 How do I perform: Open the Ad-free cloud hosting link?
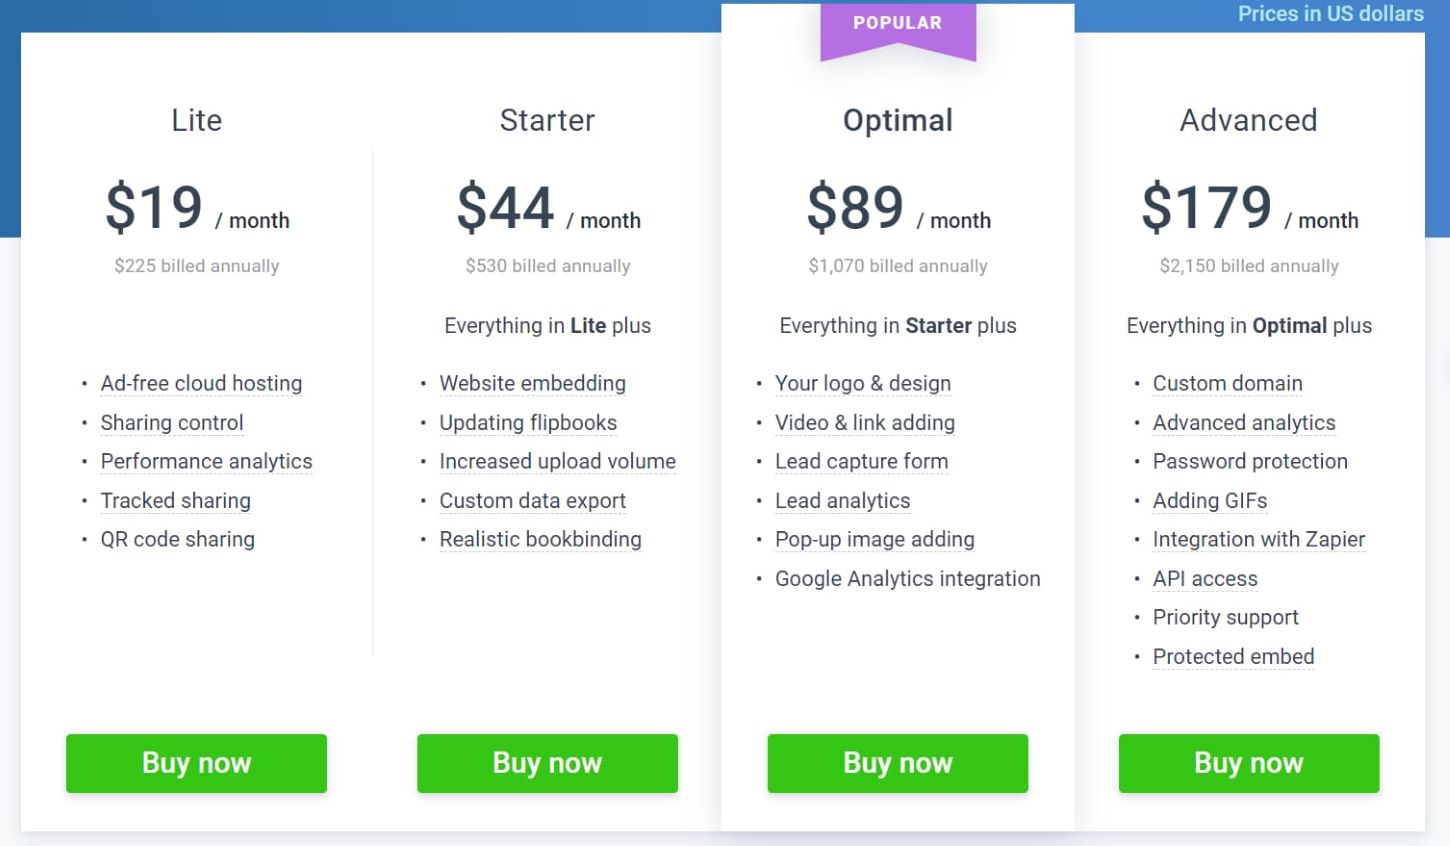(x=201, y=383)
